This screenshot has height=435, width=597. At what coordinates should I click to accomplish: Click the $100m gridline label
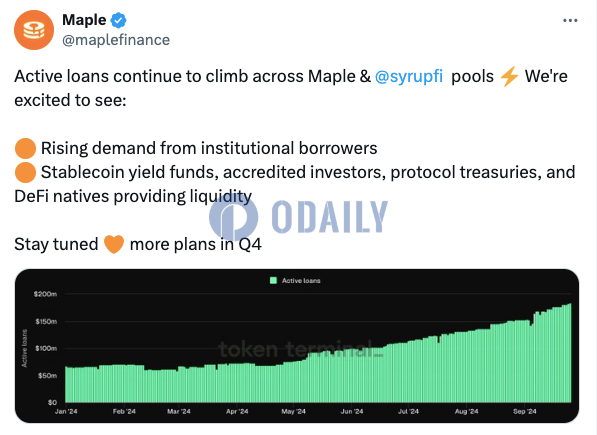click(x=46, y=348)
